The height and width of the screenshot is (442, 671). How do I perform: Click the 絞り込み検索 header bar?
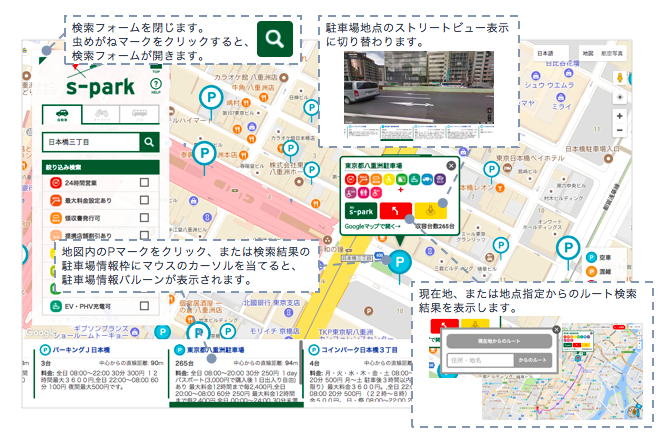tap(101, 167)
